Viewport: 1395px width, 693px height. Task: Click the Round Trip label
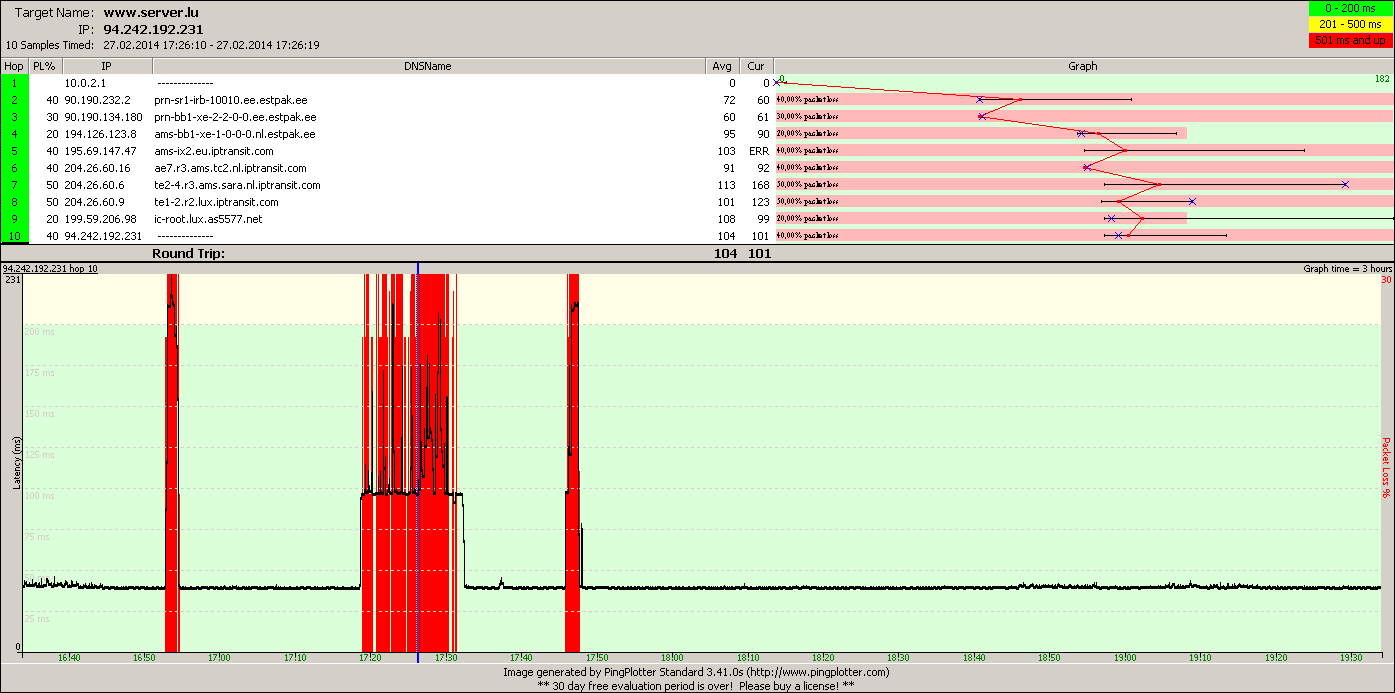[188, 254]
